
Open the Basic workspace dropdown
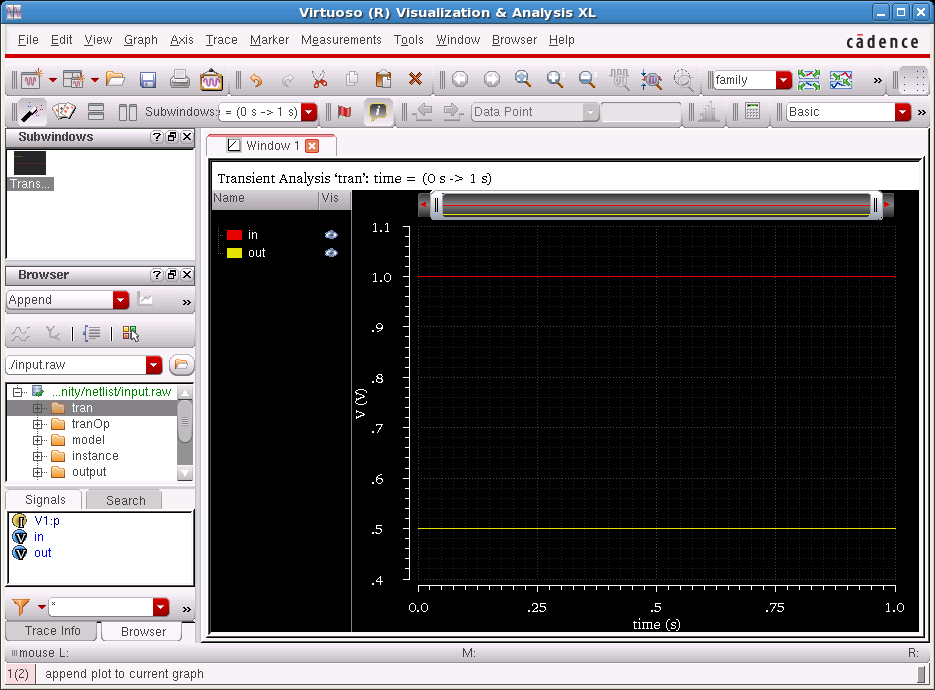903,112
